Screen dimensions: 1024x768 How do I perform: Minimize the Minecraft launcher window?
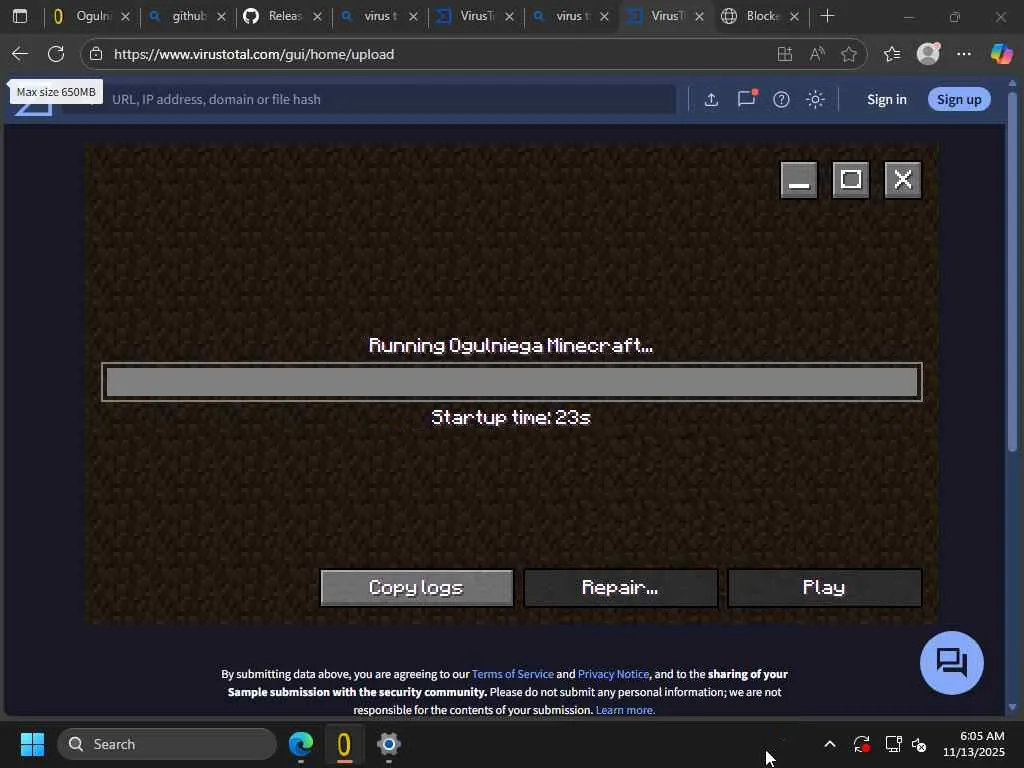click(799, 180)
